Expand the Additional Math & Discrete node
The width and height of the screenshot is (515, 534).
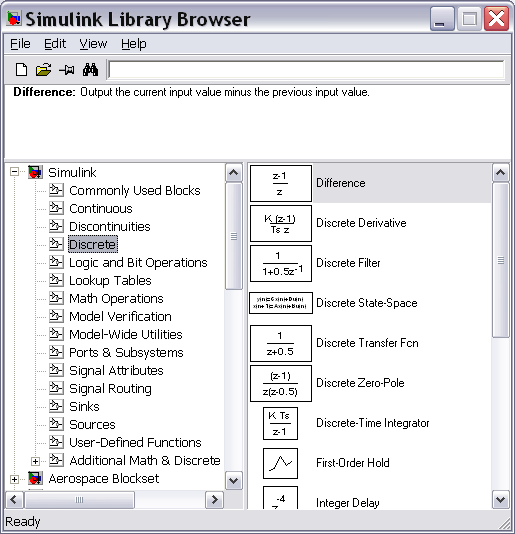35,461
